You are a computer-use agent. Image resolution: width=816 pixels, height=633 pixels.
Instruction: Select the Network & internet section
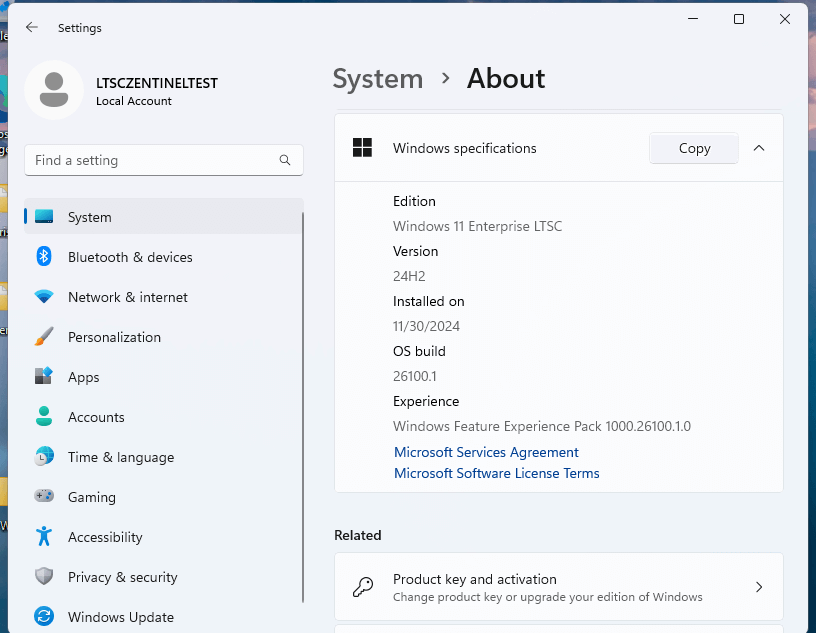(128, 297)
